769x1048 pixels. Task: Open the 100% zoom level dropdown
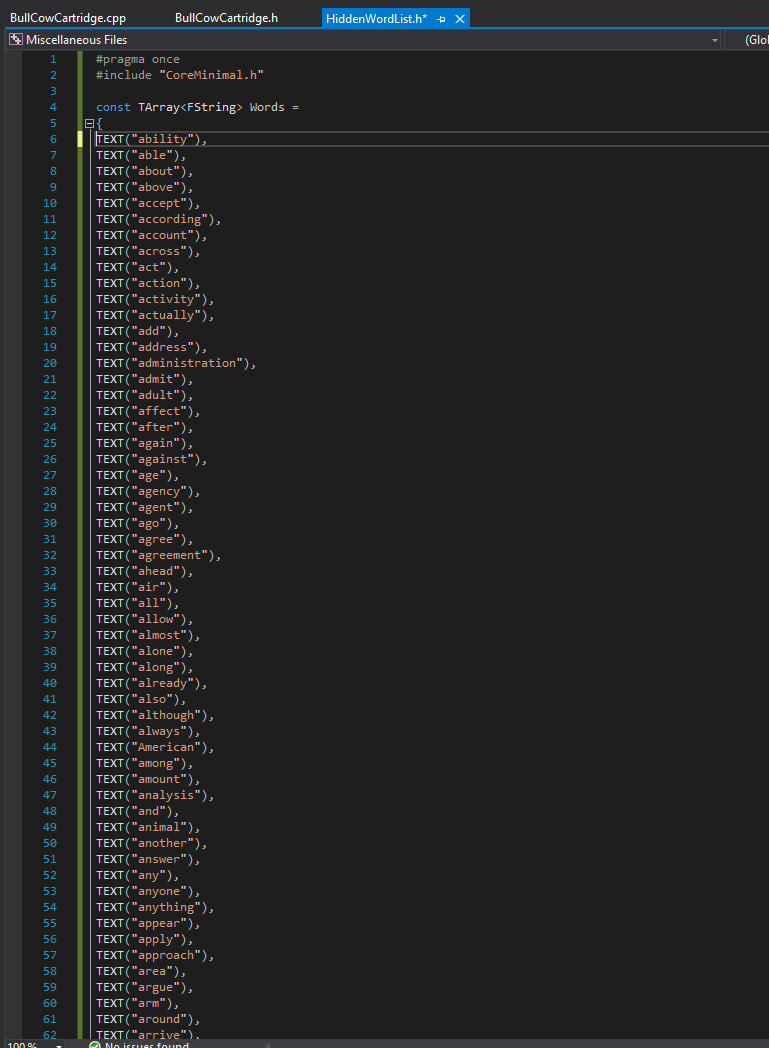[x=58, y=1044]
